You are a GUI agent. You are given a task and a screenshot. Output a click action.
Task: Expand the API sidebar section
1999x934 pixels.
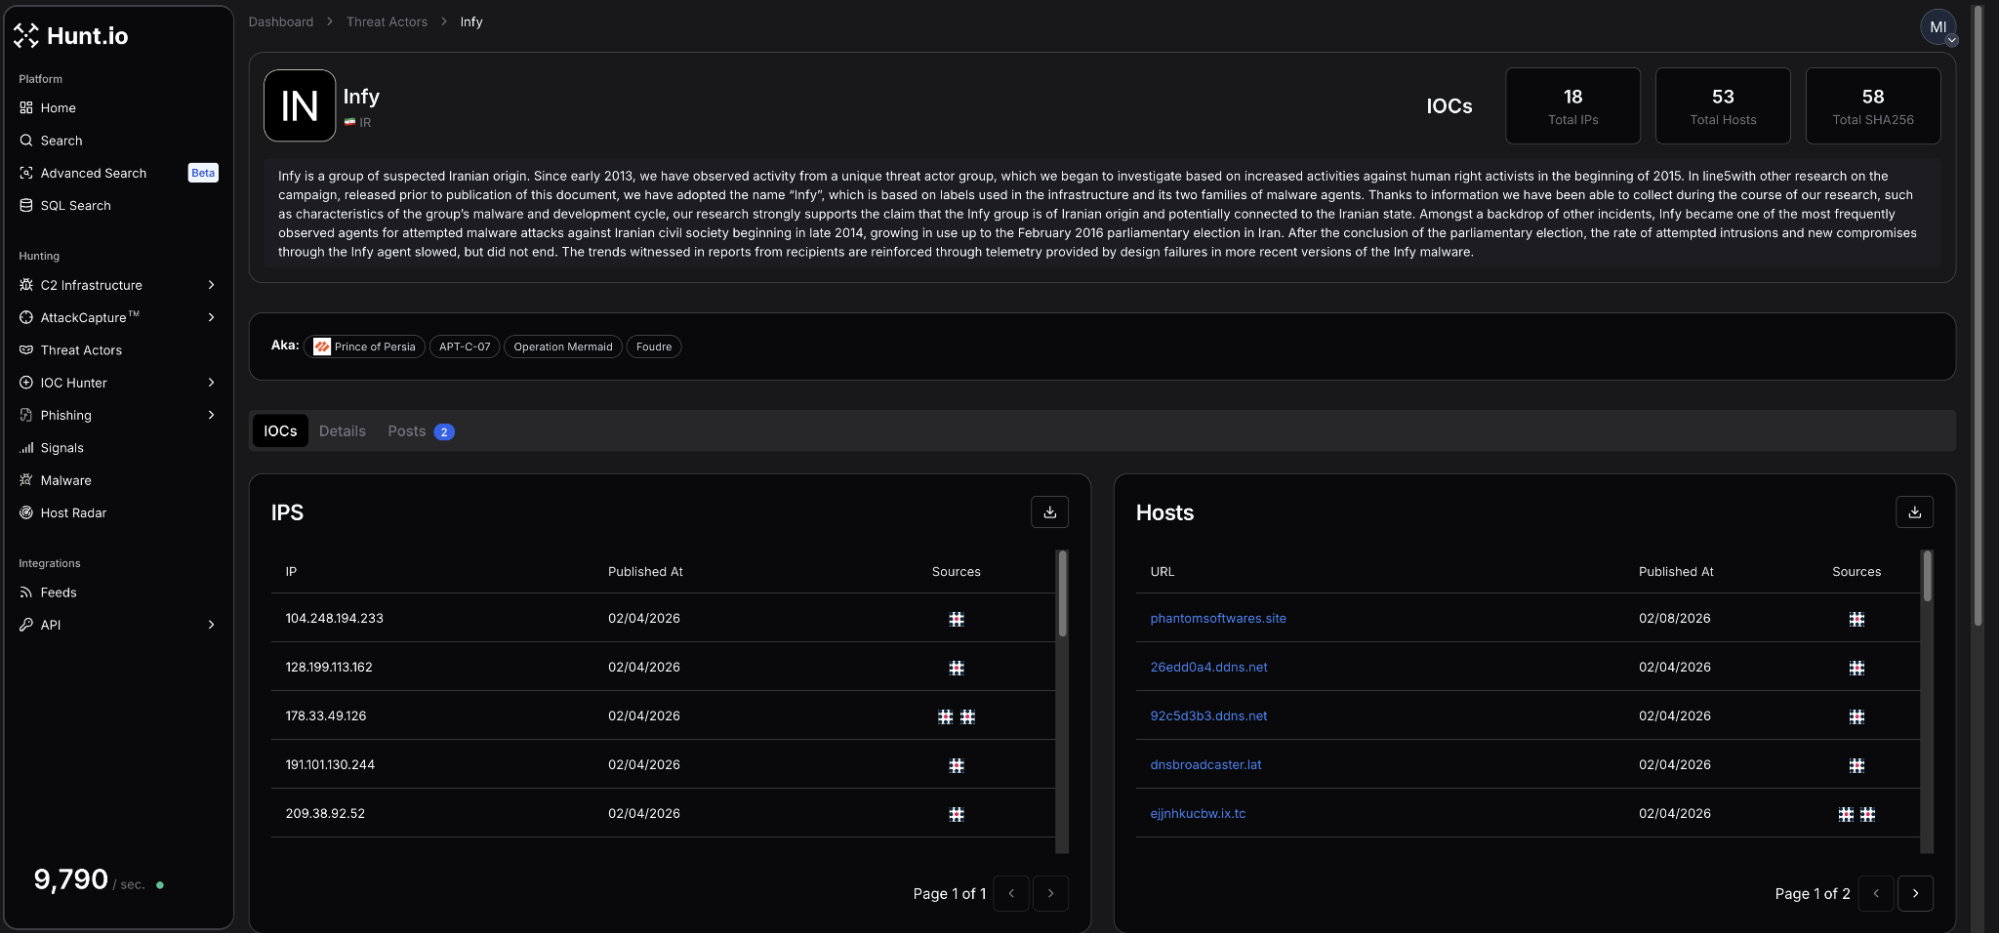click(x=211, y=625)
